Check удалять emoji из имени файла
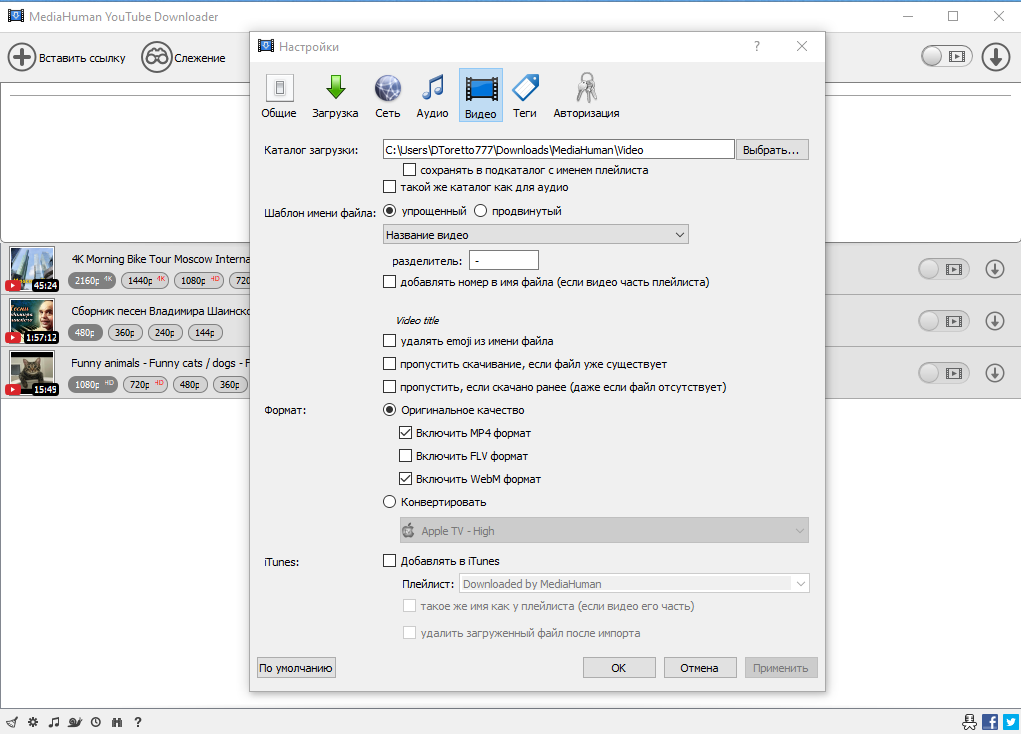This screenshot has width=1021, height=734. click(389, 341)
